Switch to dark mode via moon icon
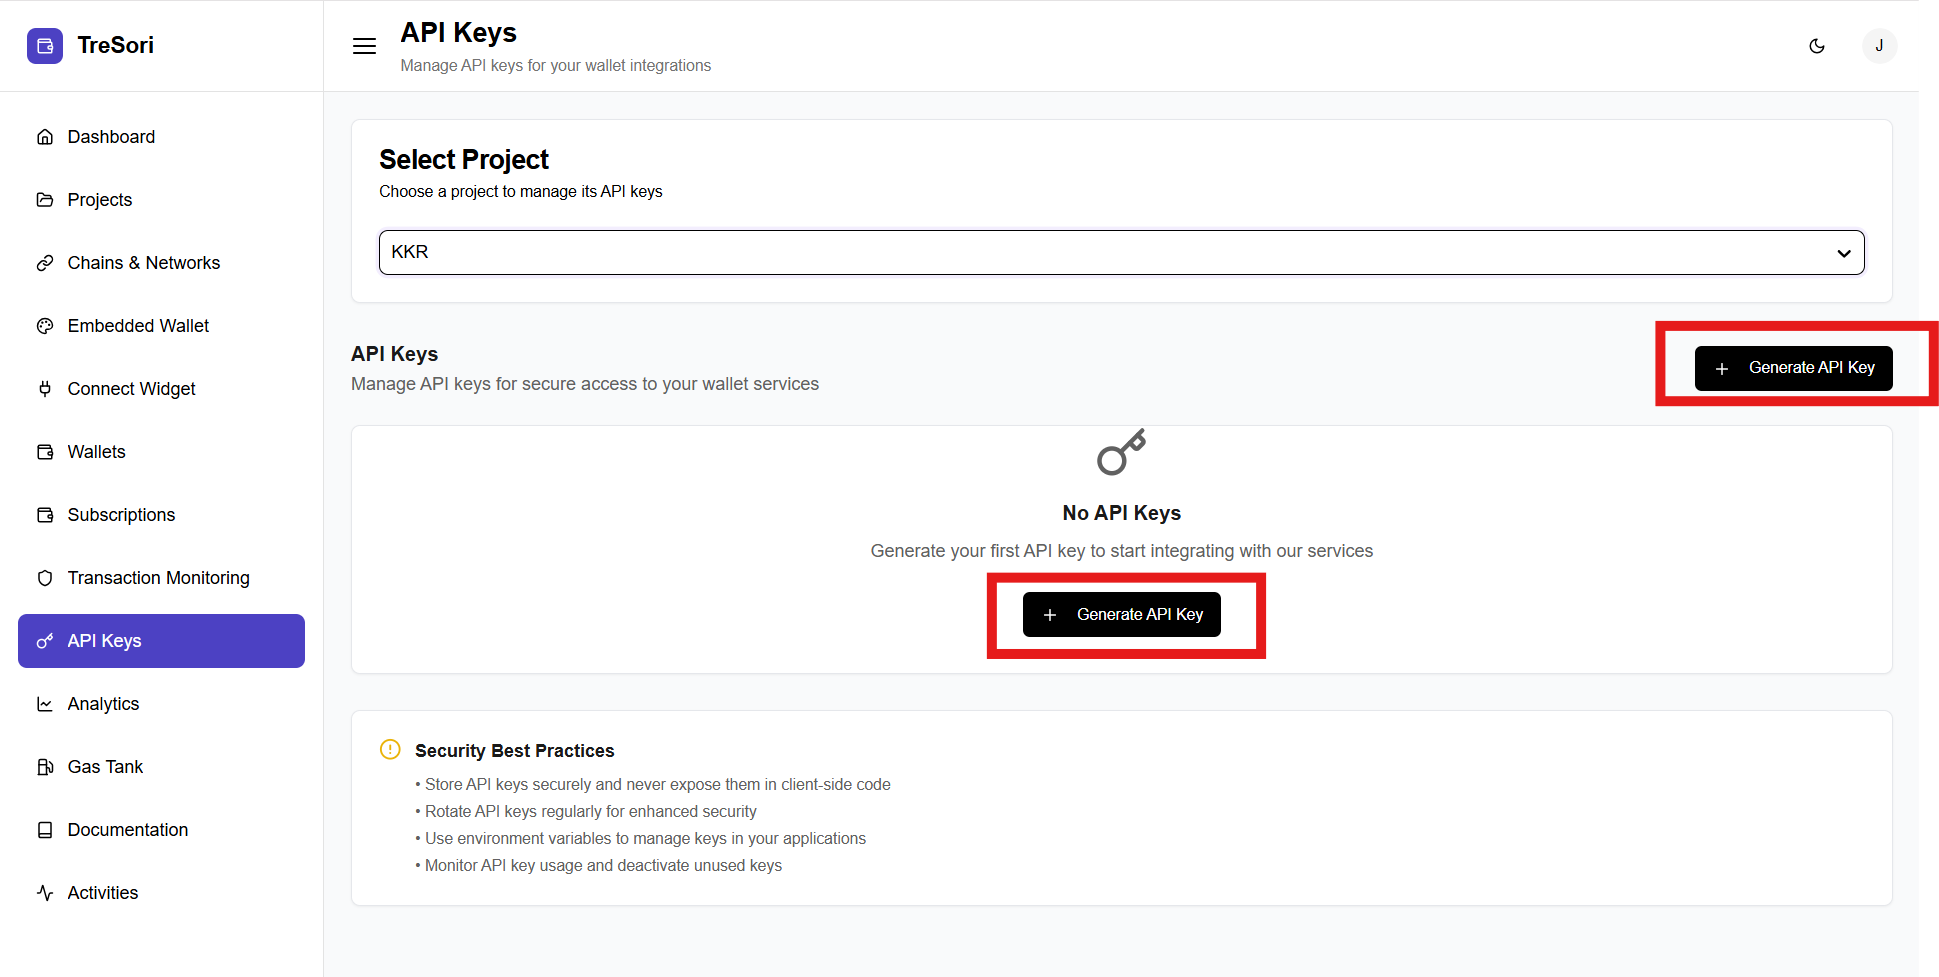 click(x=1817, y=46)
